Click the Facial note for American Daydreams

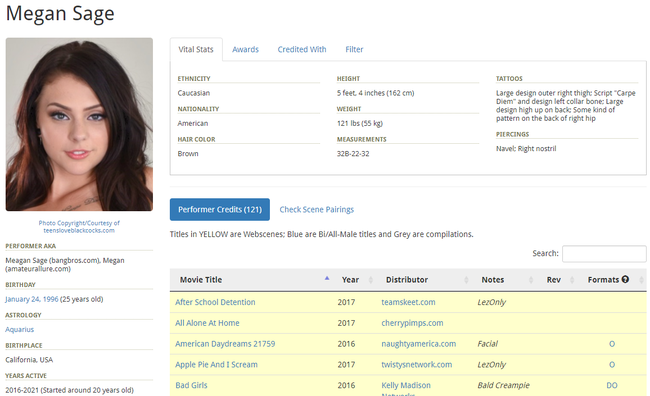click(x=488, y=344)
